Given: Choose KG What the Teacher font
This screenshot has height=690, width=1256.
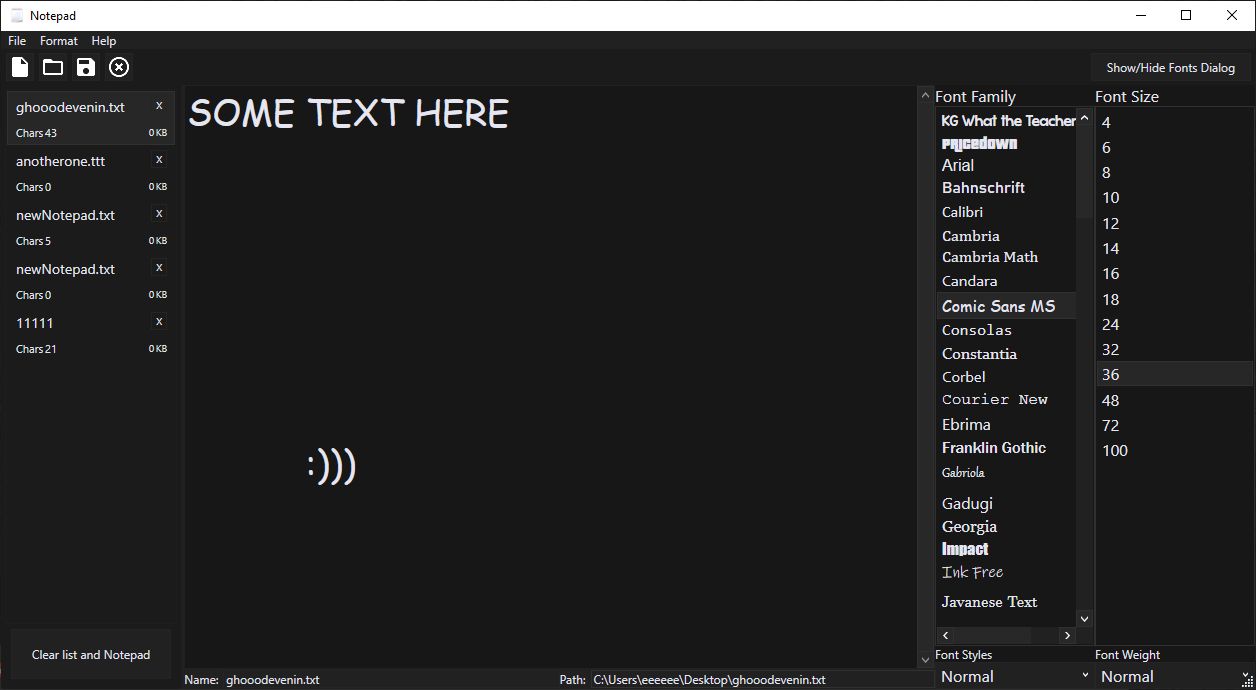Looking at the screenshot, I should click(1006, 120).
